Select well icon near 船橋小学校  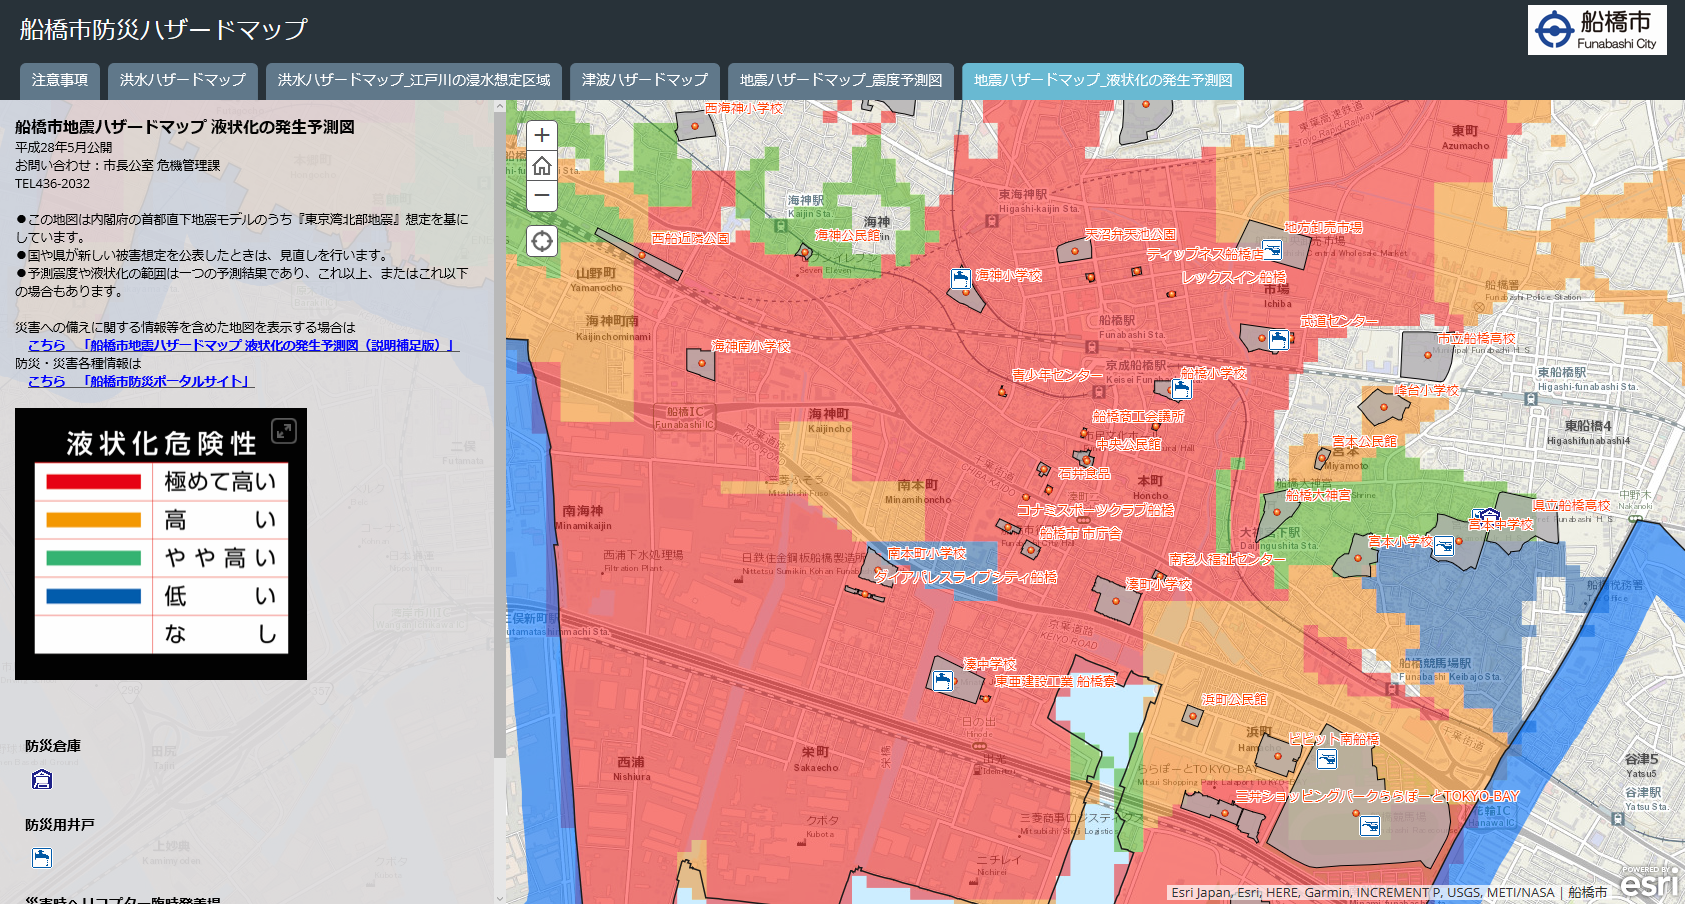click(1181, 389)
